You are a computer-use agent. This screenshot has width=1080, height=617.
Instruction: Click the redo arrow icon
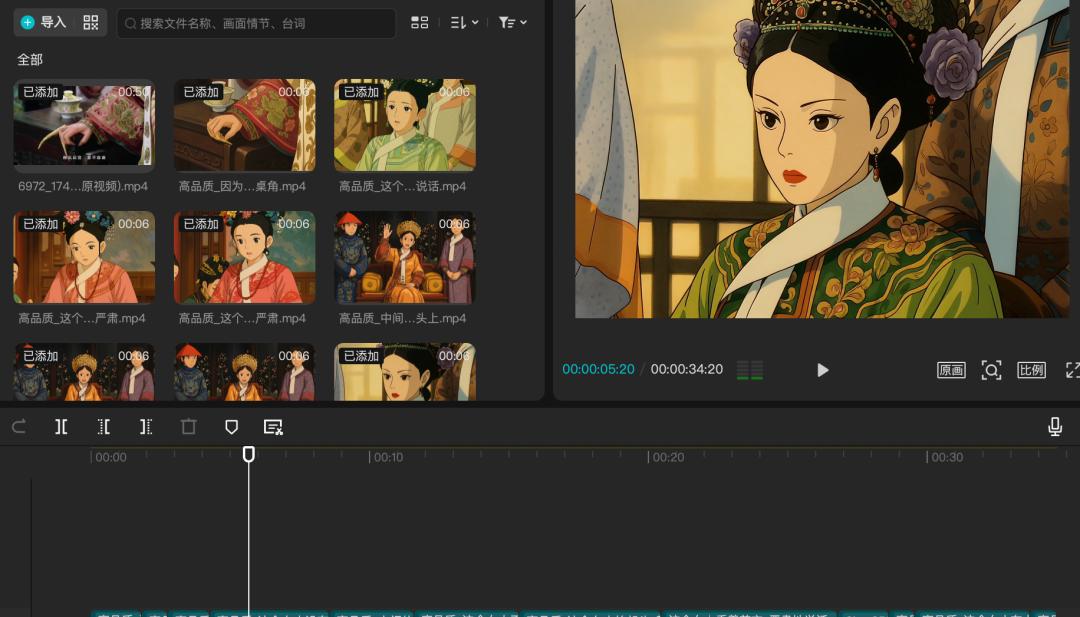[19, 427]
